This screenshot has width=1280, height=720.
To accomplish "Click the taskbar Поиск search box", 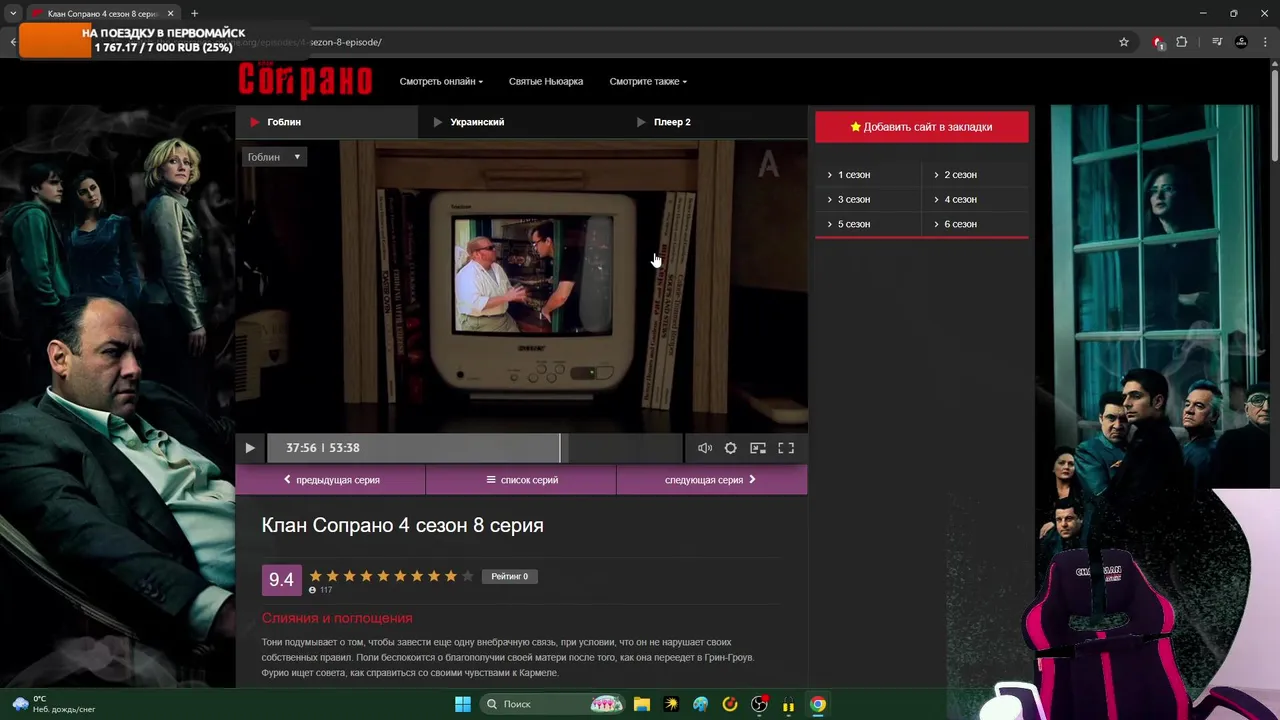I will tap(552, 704).
